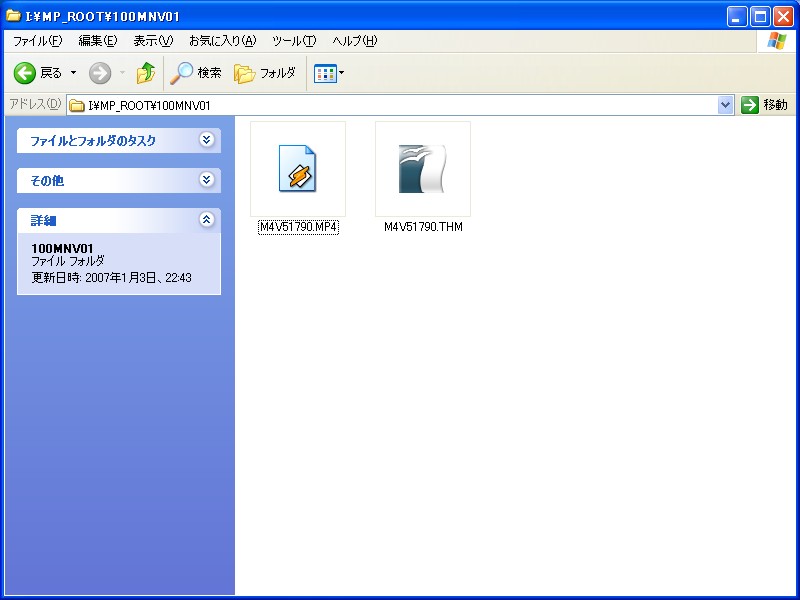
Task: Click the 移動 go button
Action: pyautogui.click(x=765, y=105)
